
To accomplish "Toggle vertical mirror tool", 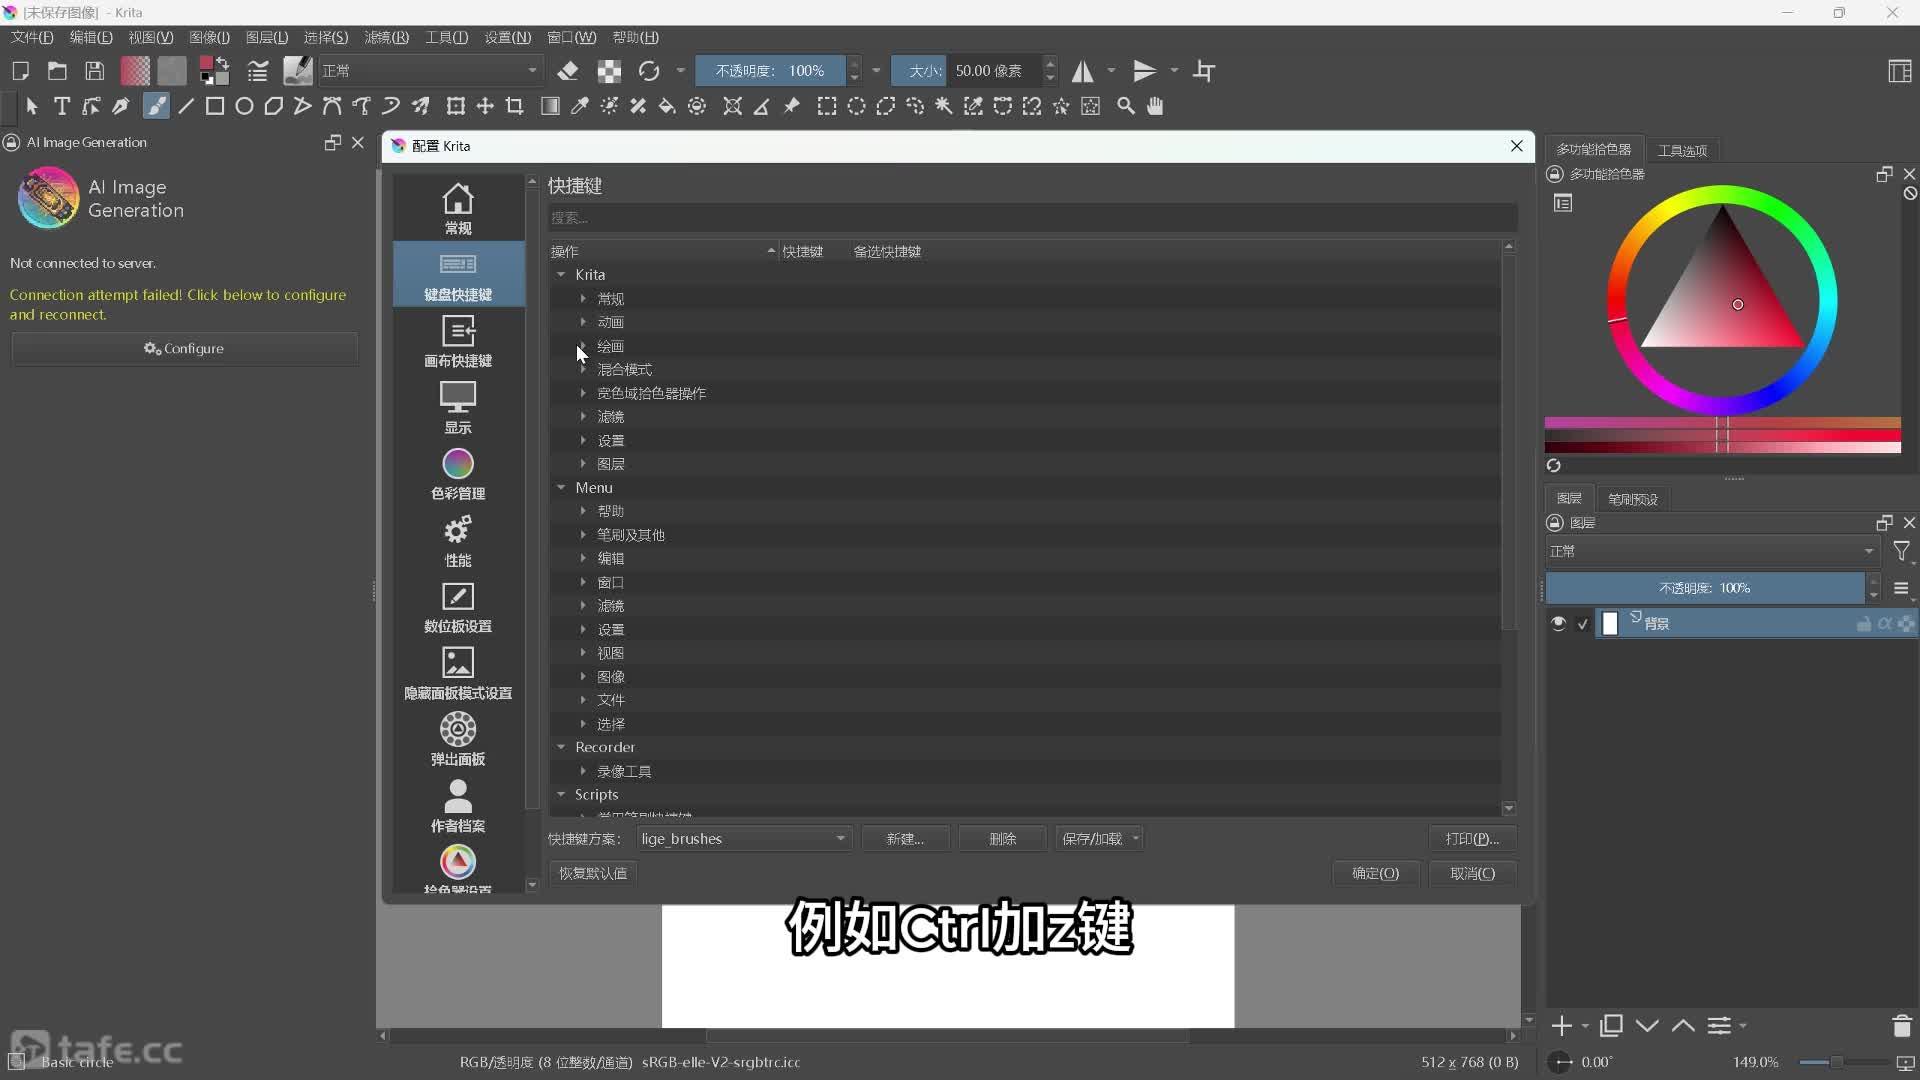I will [x=1145, y=71].
